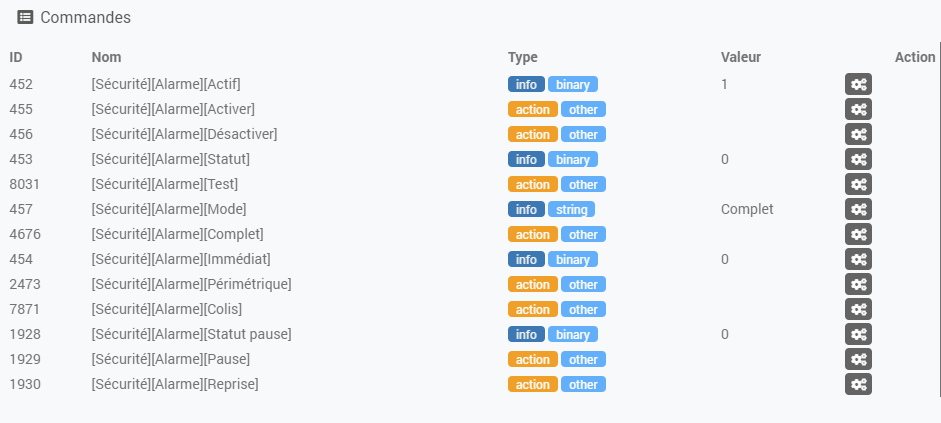Click the action tag on Test row
The height and width of the screenshot is (423, 941).
click(x=533, y=184)
